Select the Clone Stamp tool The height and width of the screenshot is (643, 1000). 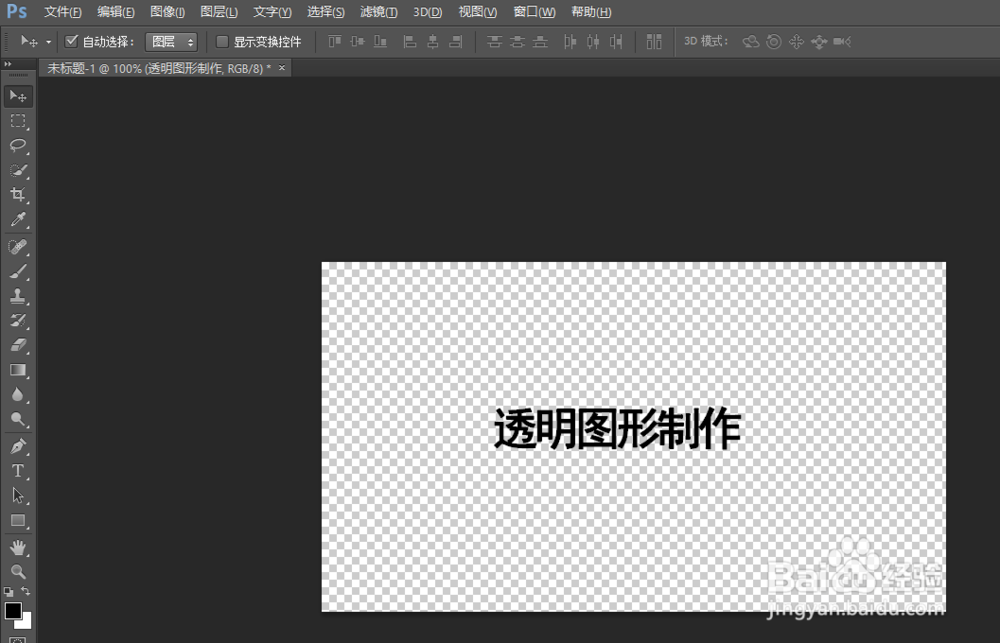point(18,296)
